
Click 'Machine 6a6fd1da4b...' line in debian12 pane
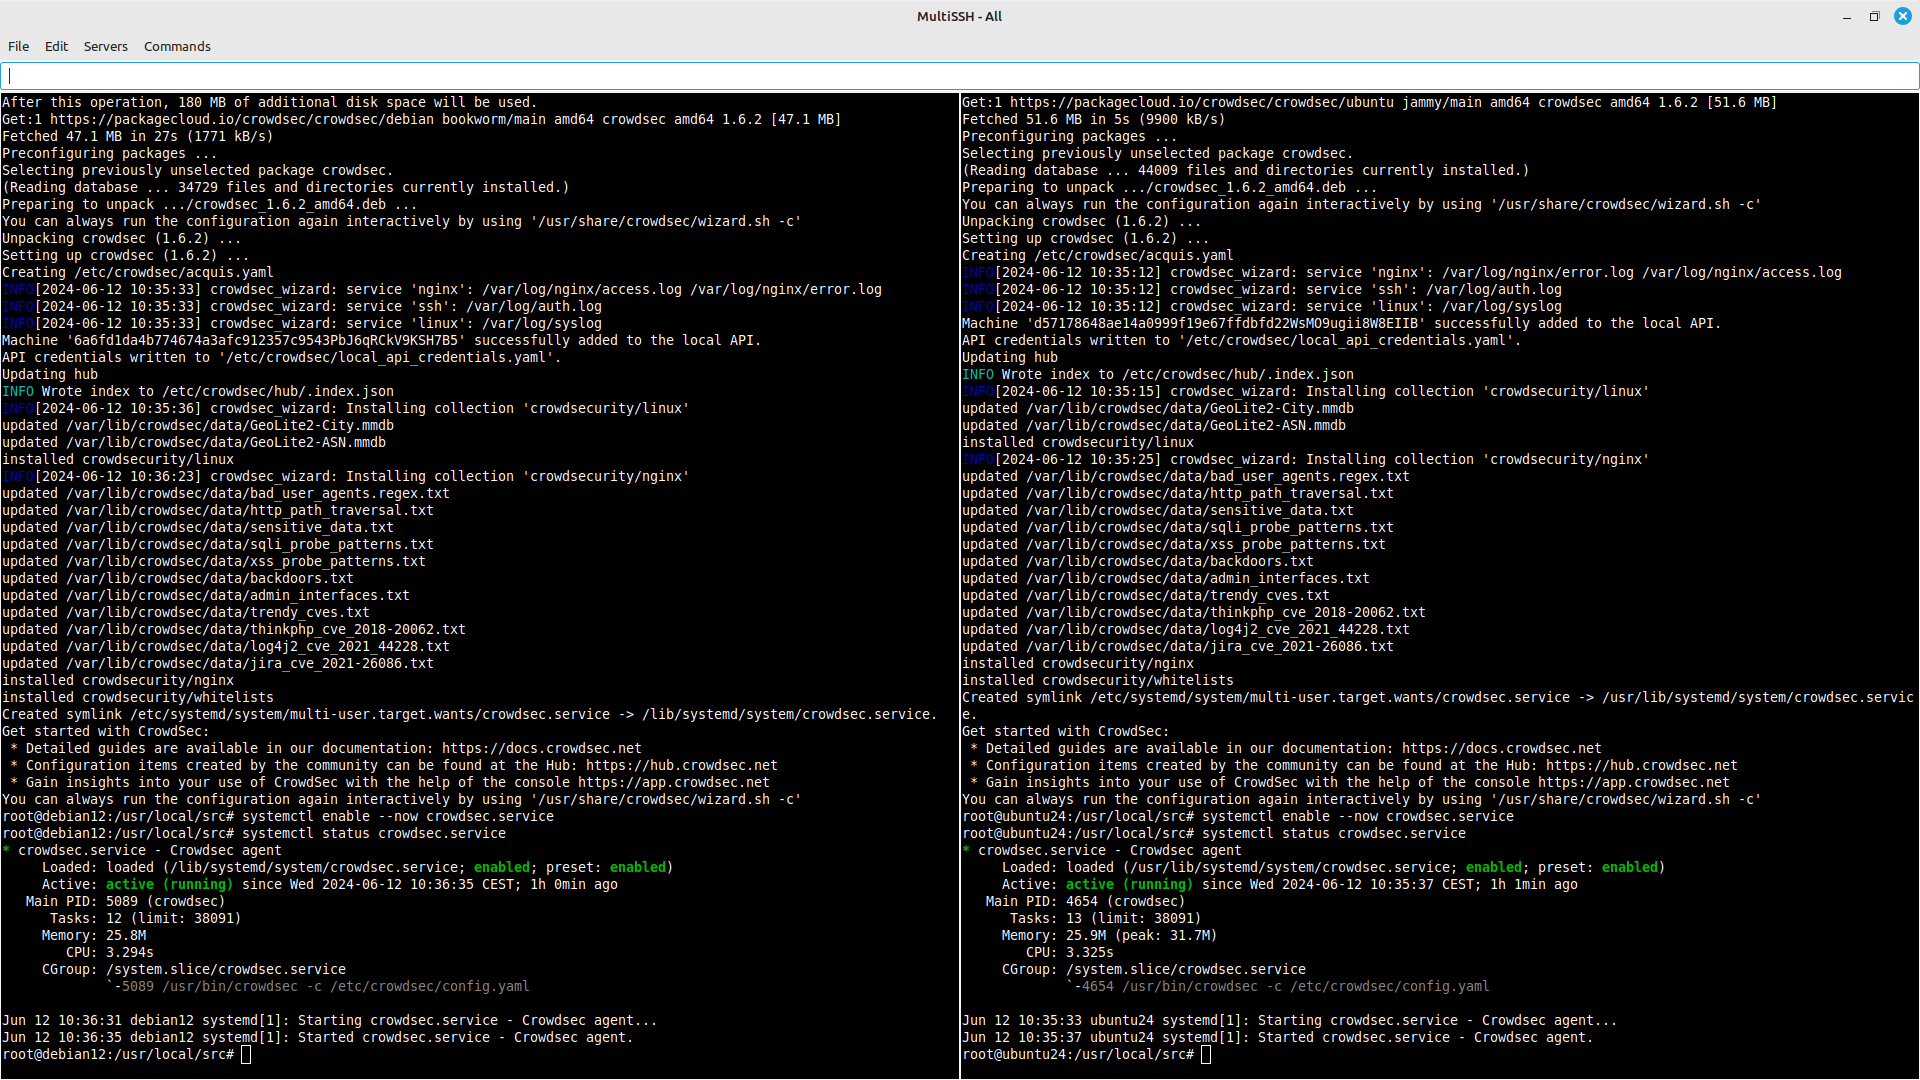coord(382,340)
